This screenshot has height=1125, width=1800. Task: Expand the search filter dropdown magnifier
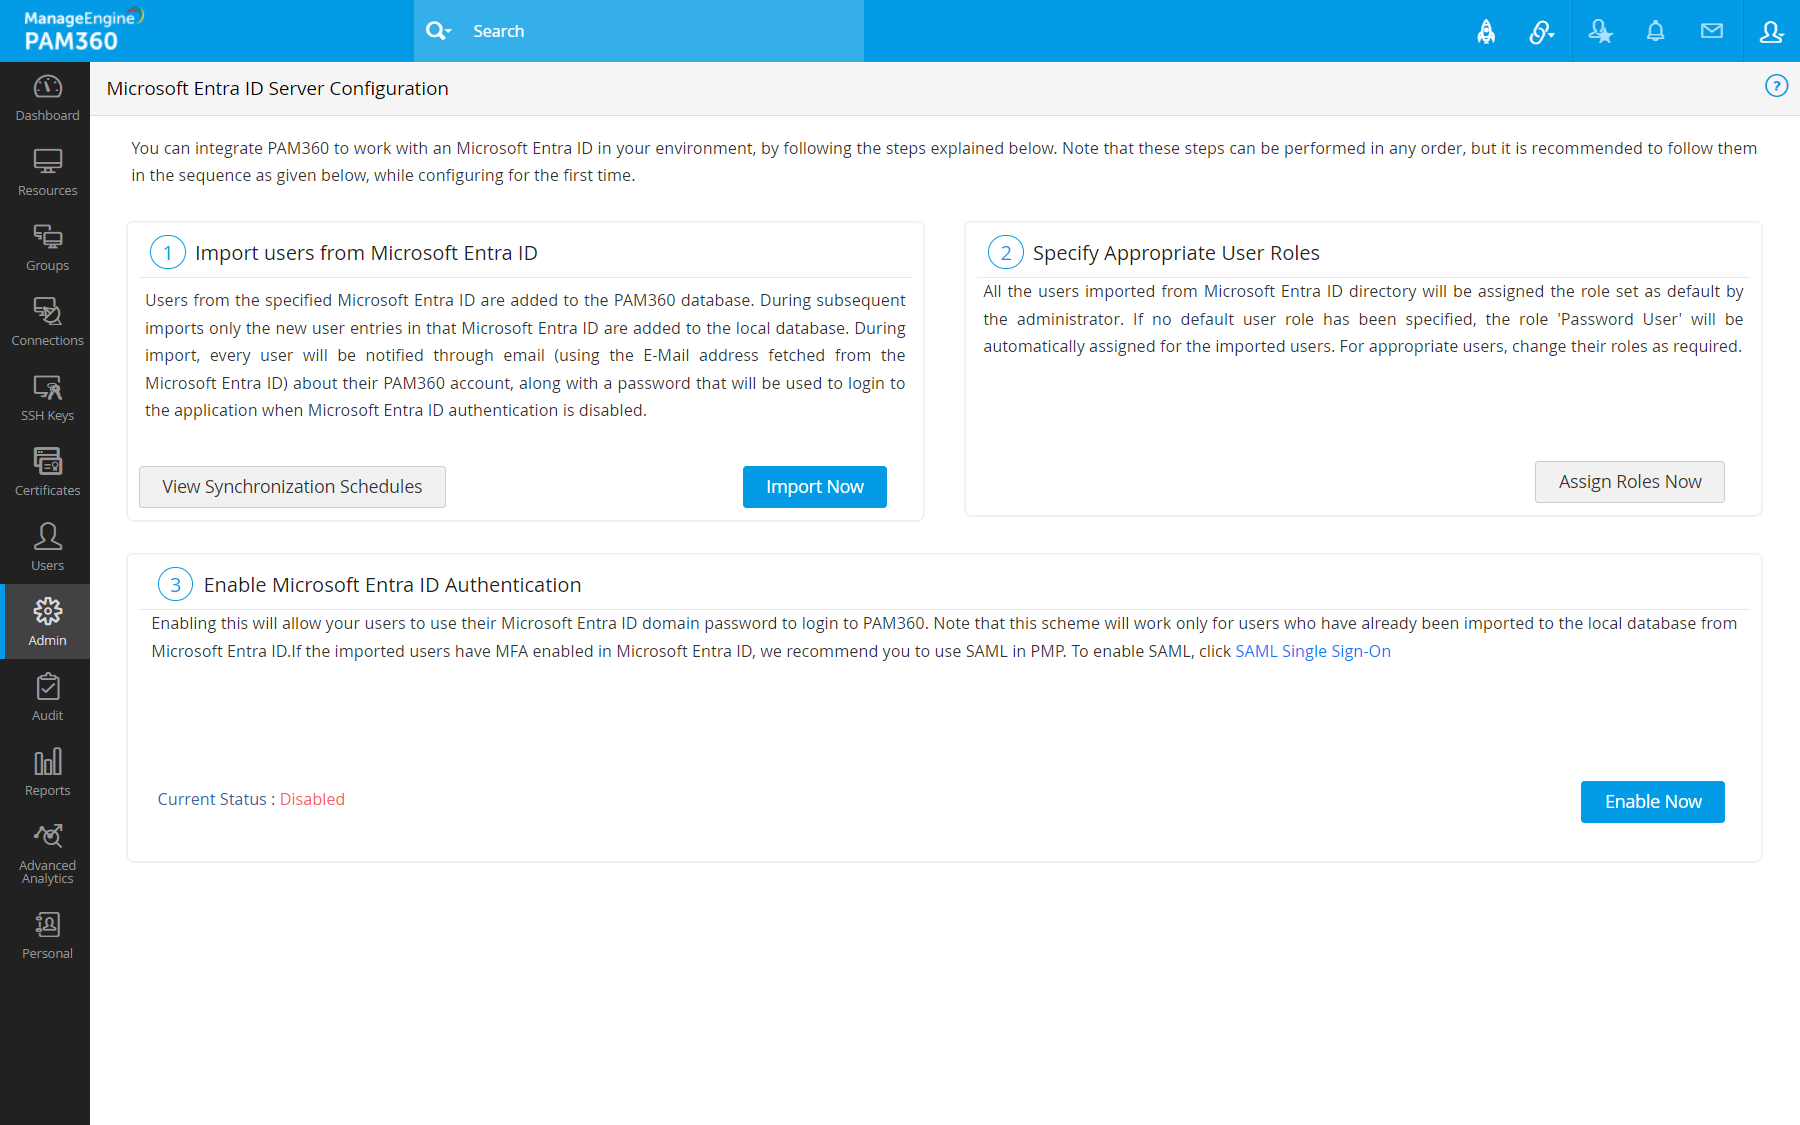click(x=438, y=31)
